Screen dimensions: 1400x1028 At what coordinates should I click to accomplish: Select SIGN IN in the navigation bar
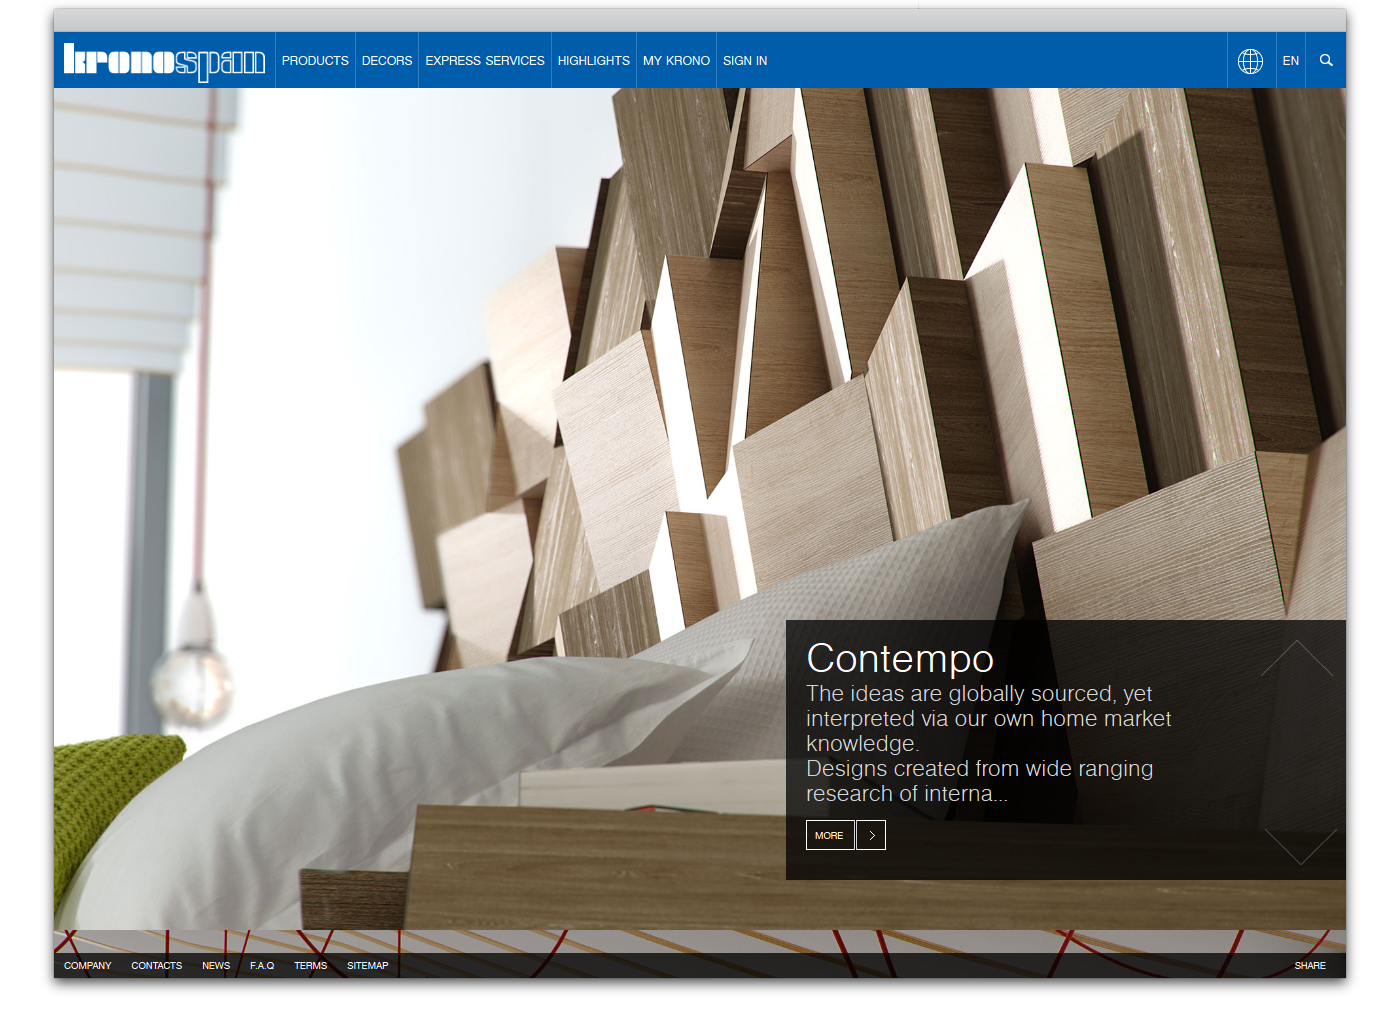click(745, 61)
